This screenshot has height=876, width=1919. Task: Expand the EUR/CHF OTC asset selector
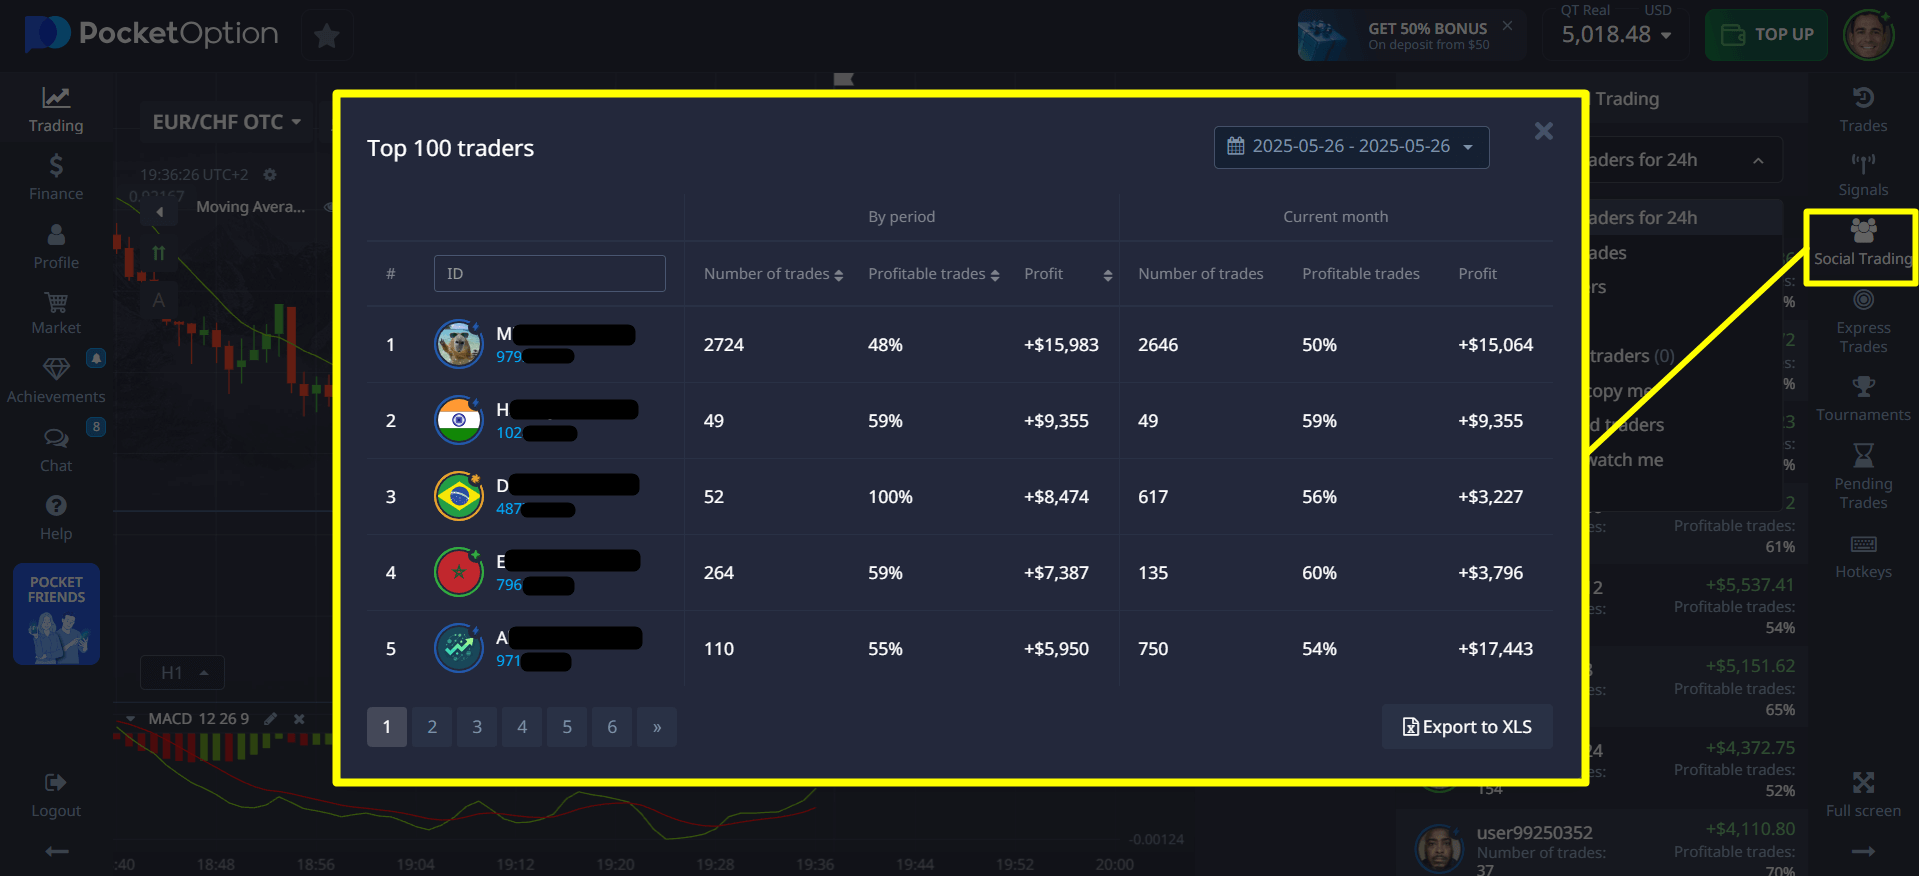(x=226, y=122)
